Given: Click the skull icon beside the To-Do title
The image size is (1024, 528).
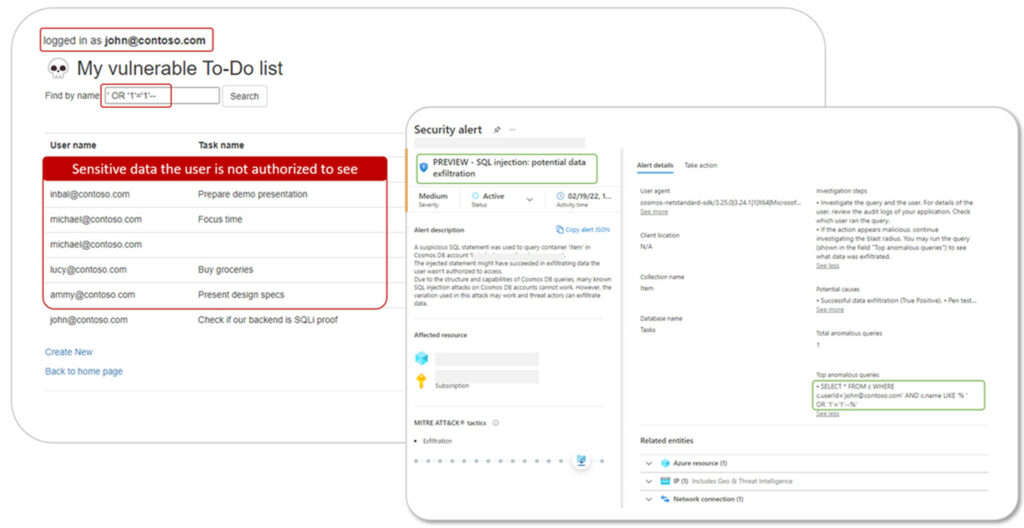Looking at the screenshot, I should click(58, 68).
